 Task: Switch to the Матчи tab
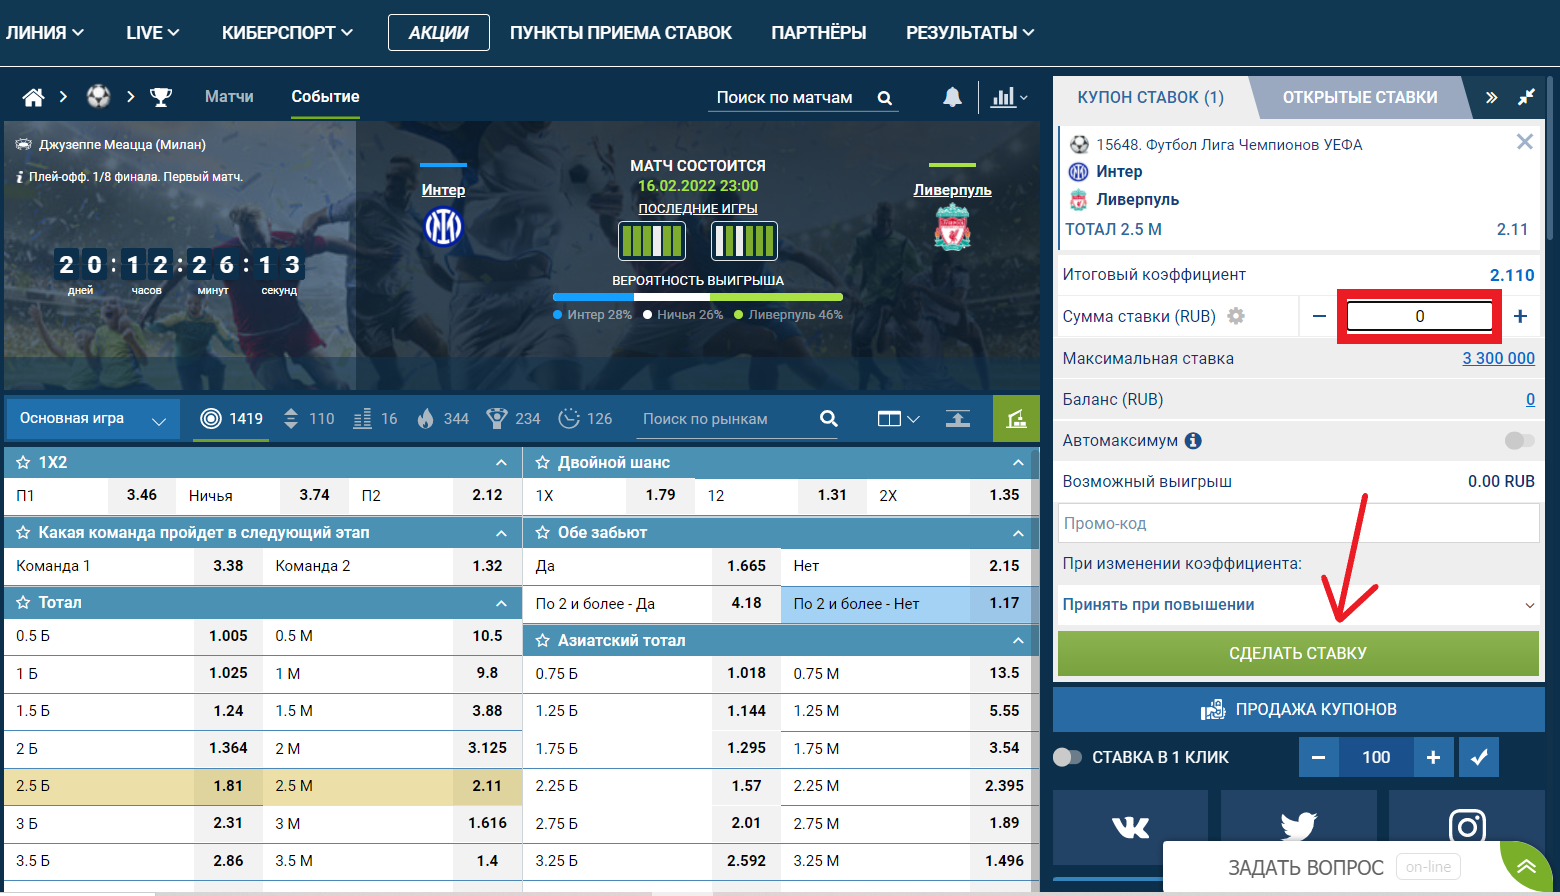click(229, 97)
